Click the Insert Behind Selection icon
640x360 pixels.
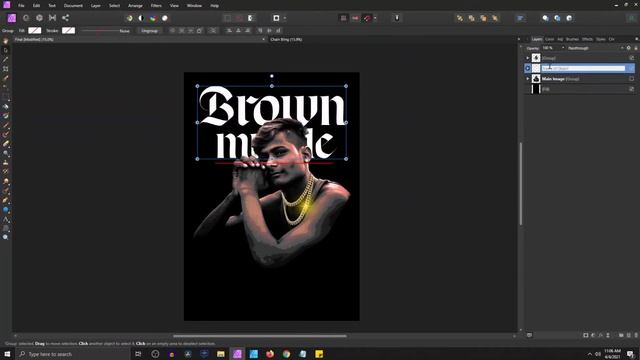point(545,18)
